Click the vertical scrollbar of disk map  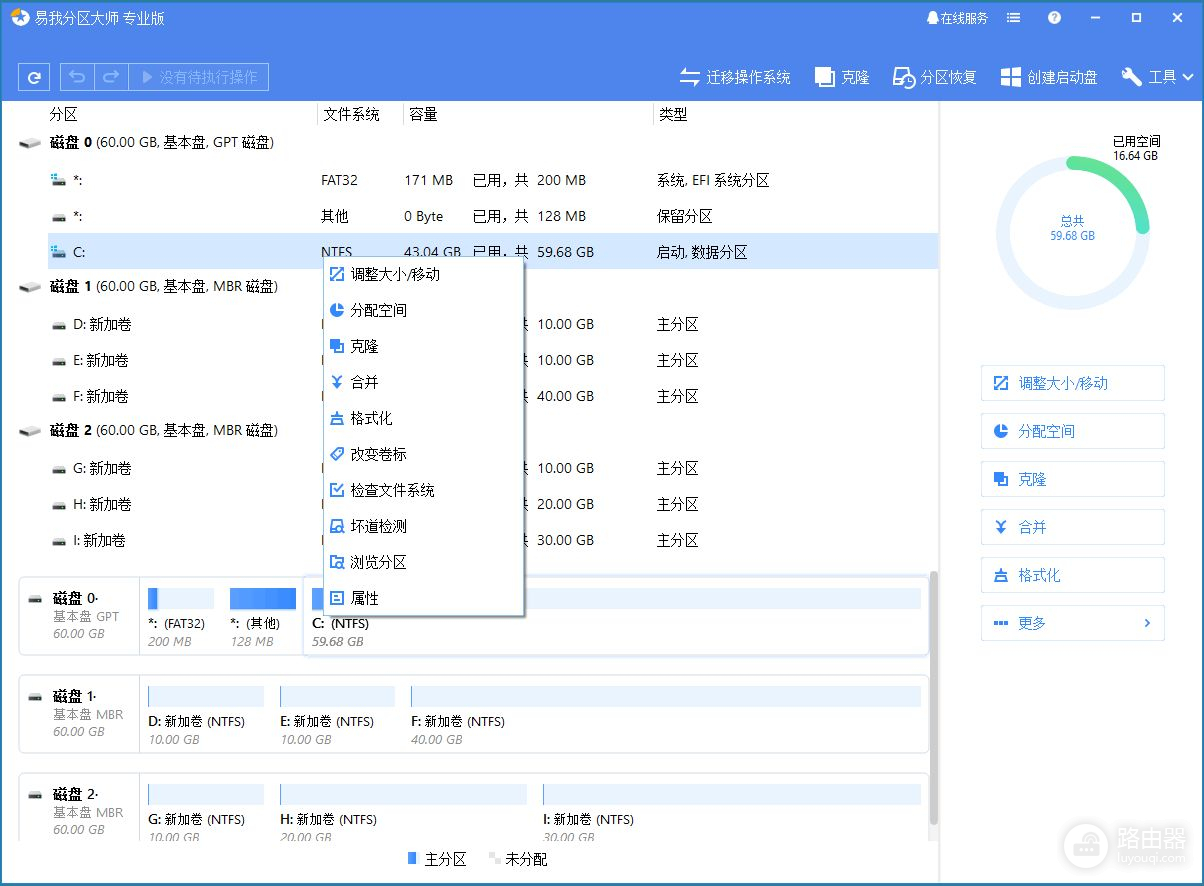[x=934, y=700]
